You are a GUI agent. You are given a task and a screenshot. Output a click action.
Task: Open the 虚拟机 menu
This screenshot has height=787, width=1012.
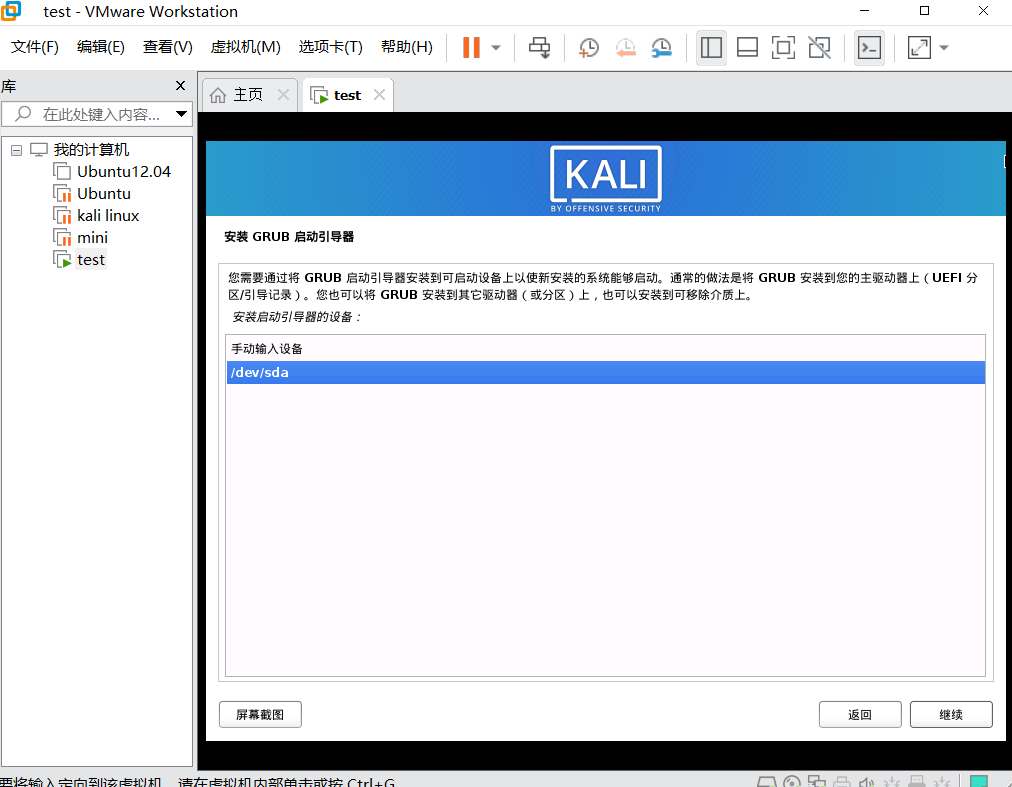tap(245, 46)
